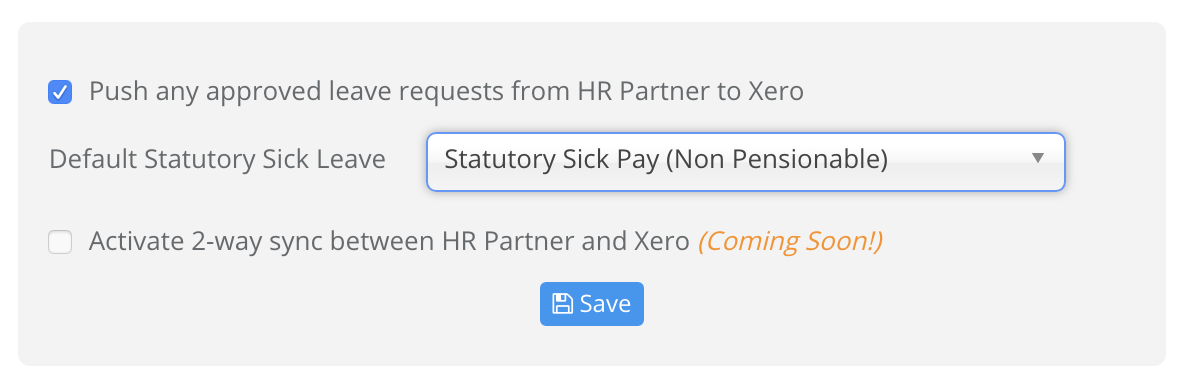Open the Default Statutory Sick Leave dropdown
Screen dimensions: 1188x382
click(746, 161)
